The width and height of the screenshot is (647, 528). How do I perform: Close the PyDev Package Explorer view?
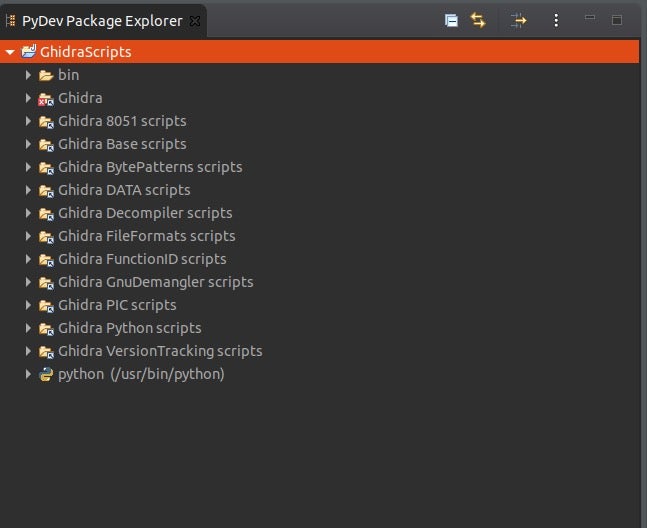coord(195,21)
